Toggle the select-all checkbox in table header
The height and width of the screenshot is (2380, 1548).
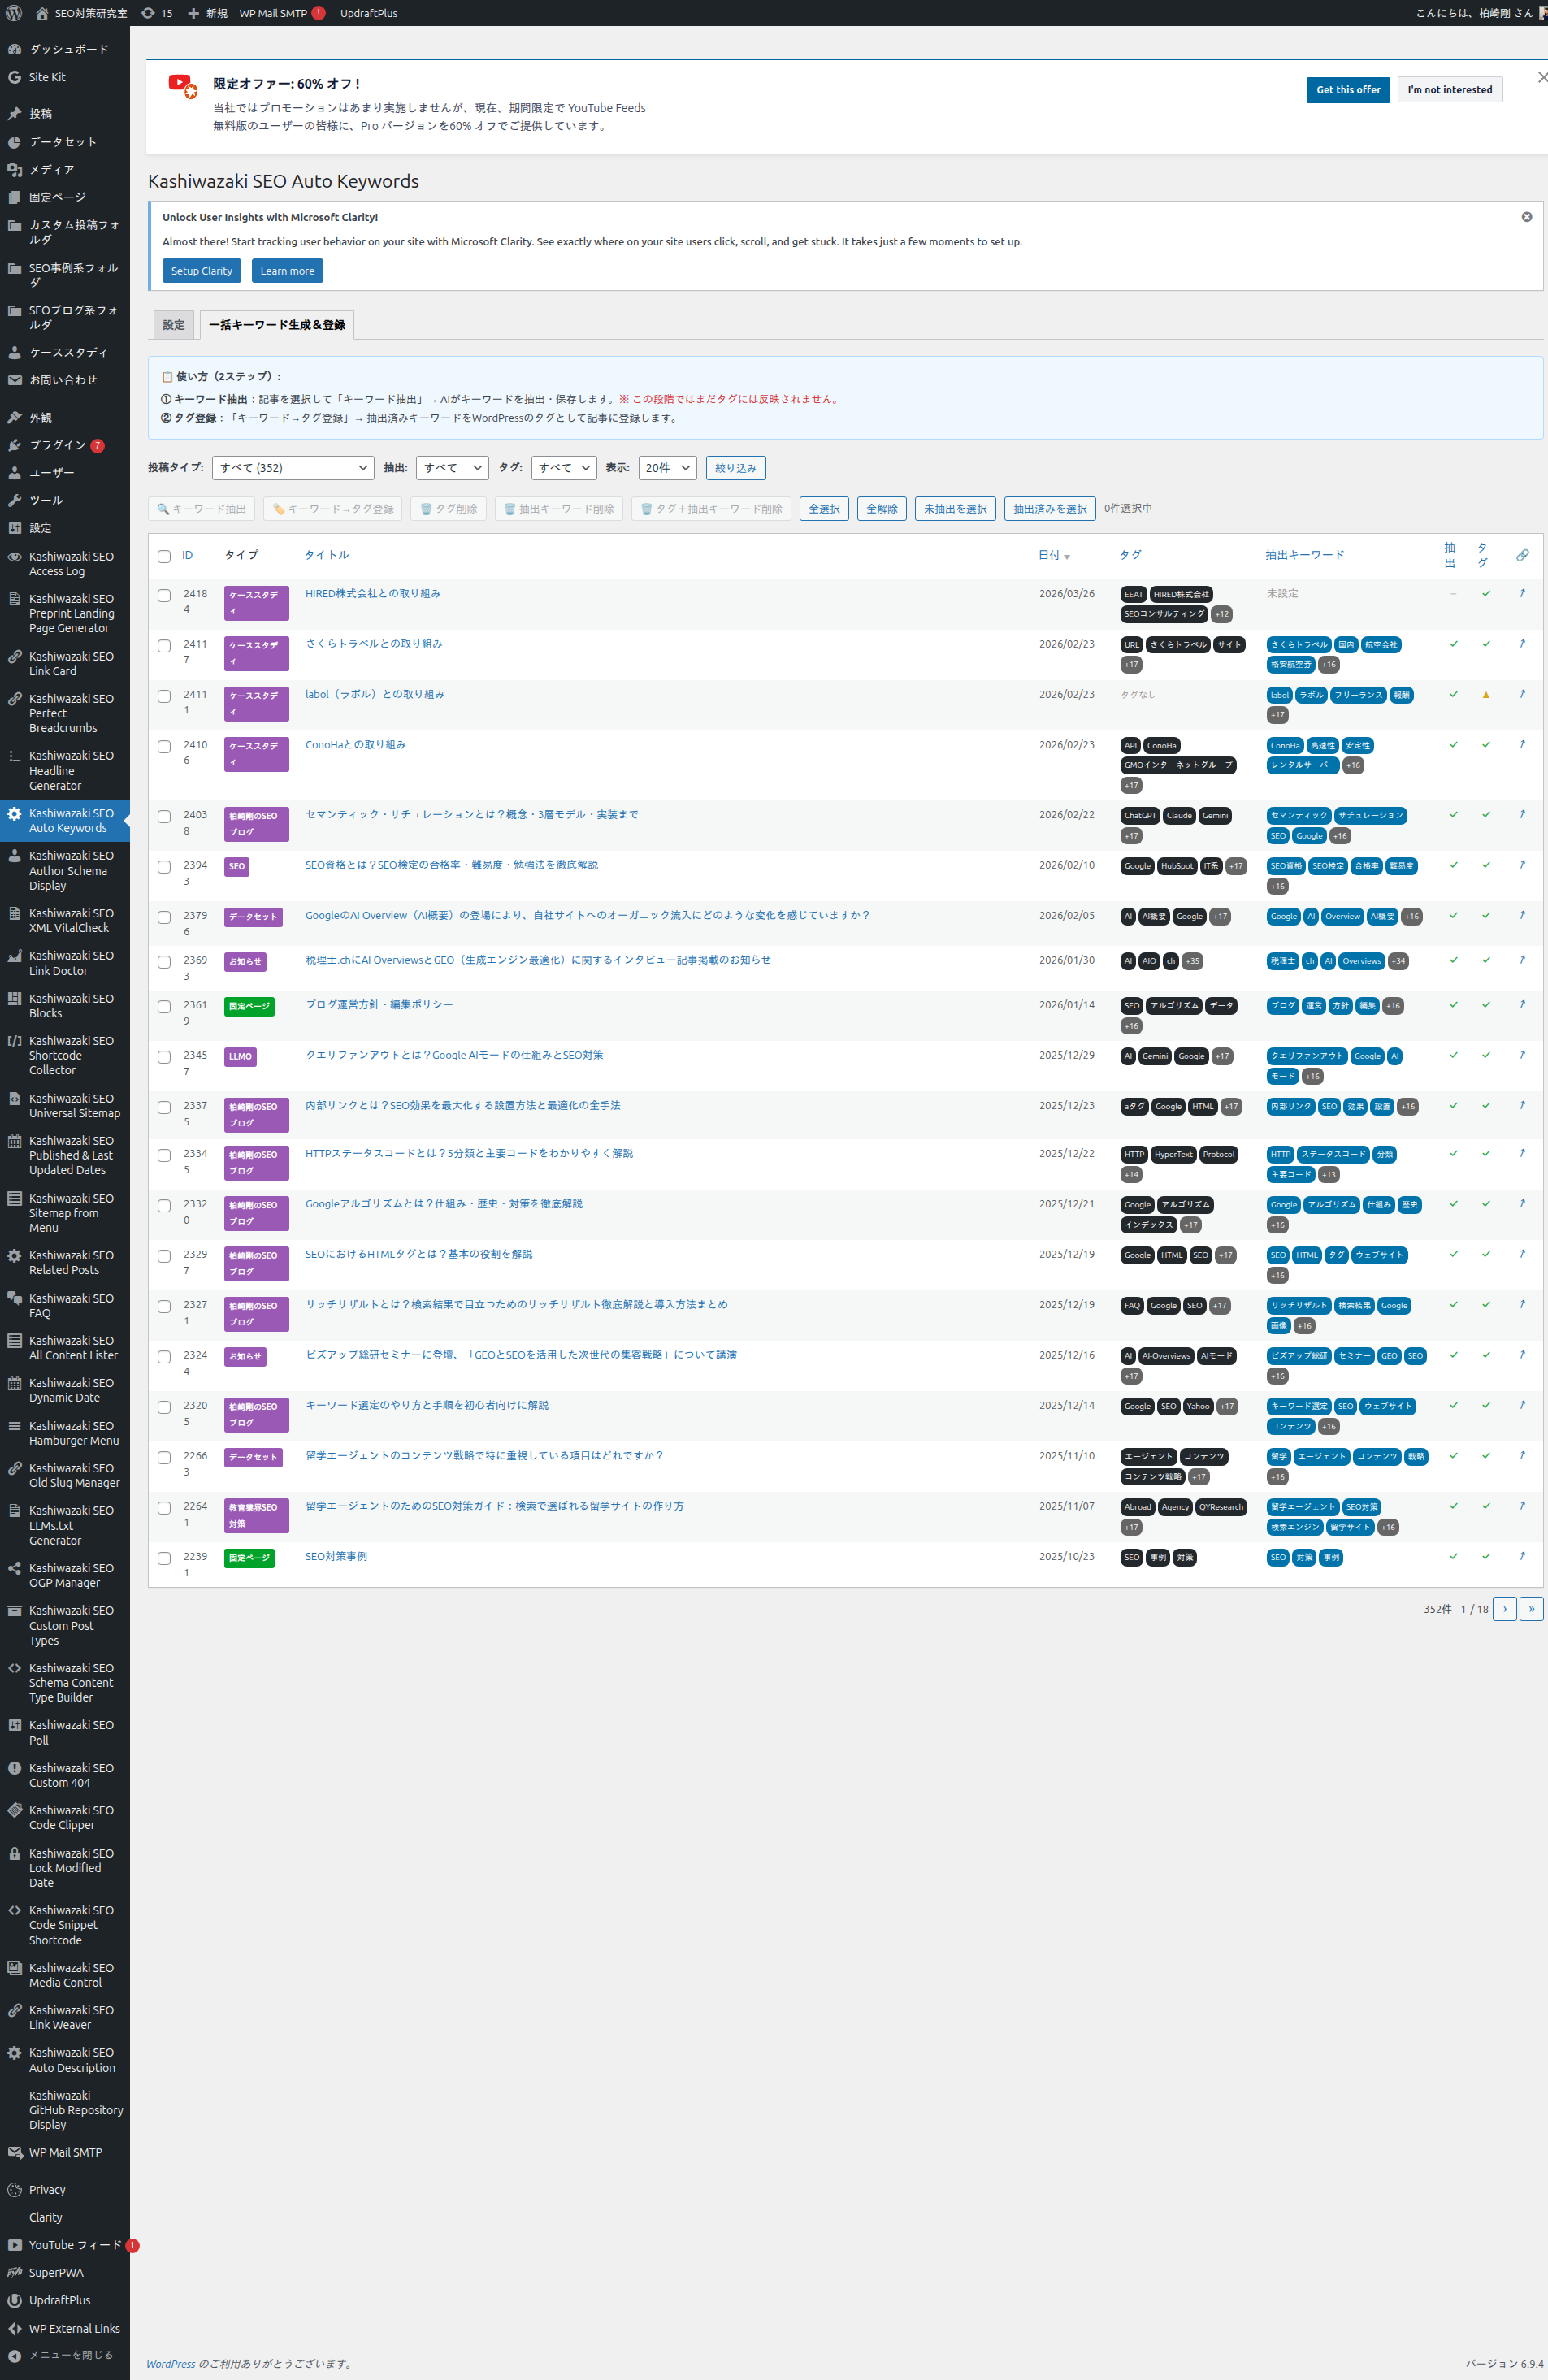point(164,556)
